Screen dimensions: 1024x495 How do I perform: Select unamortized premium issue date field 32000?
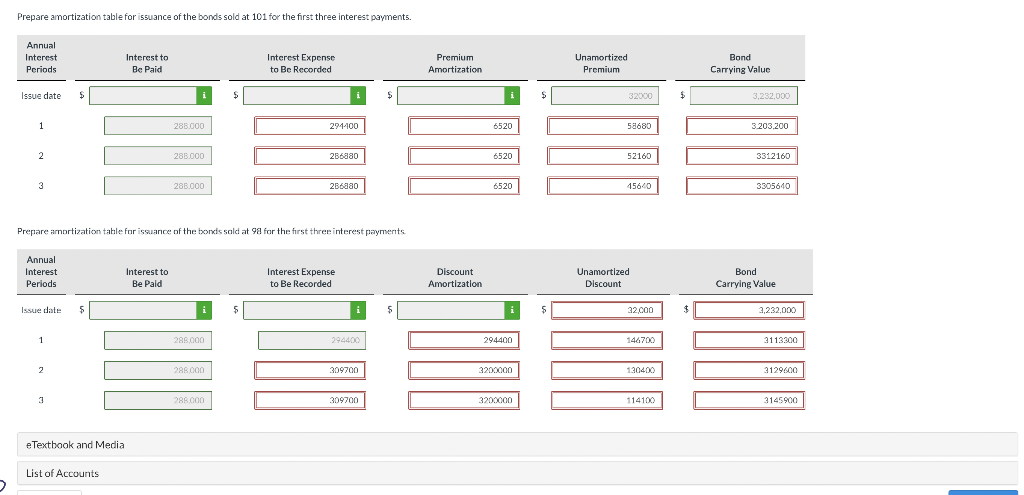(x=605, y=96)
